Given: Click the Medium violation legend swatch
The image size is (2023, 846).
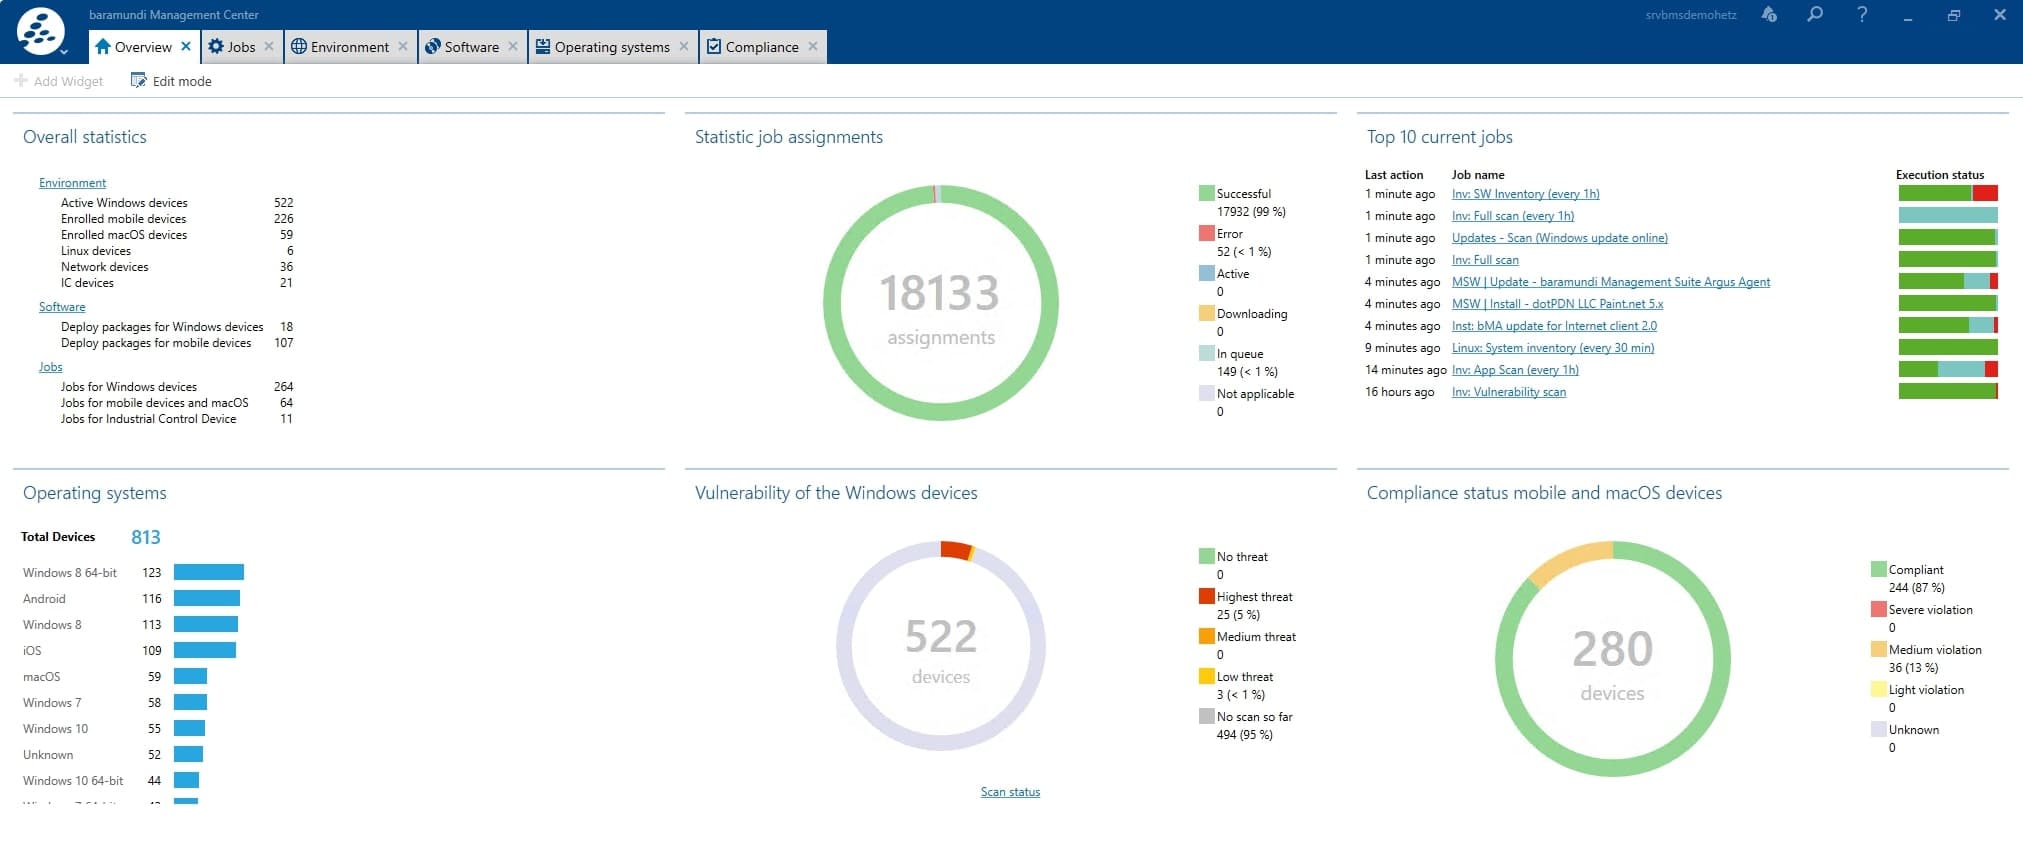Looking at the screenshot, I should coord(1879,649).
